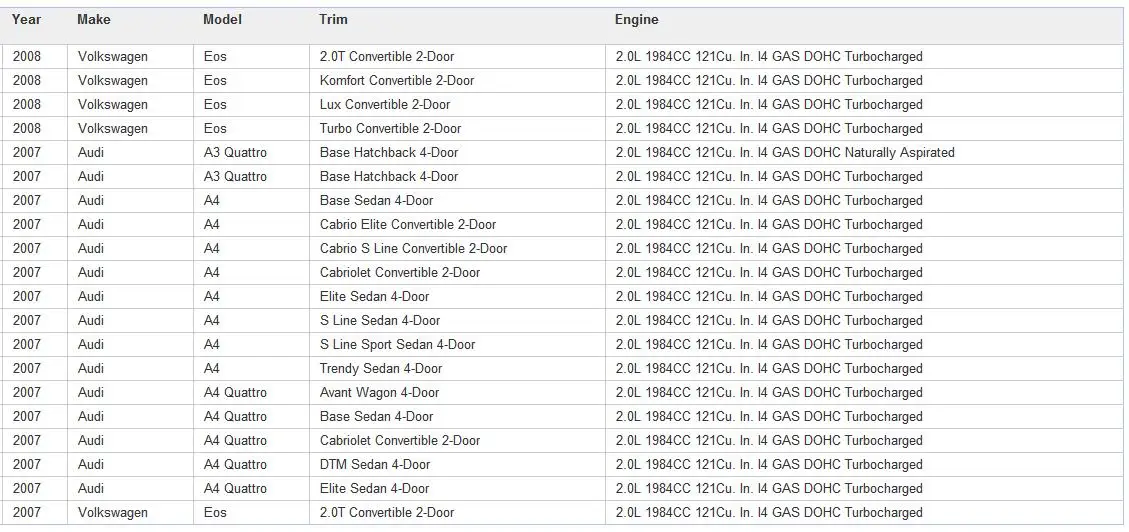This screenshot has width=1129, height=532.
Task: Click the Turbo Convertible 2-Door trim cell
Action: [390, 129]
